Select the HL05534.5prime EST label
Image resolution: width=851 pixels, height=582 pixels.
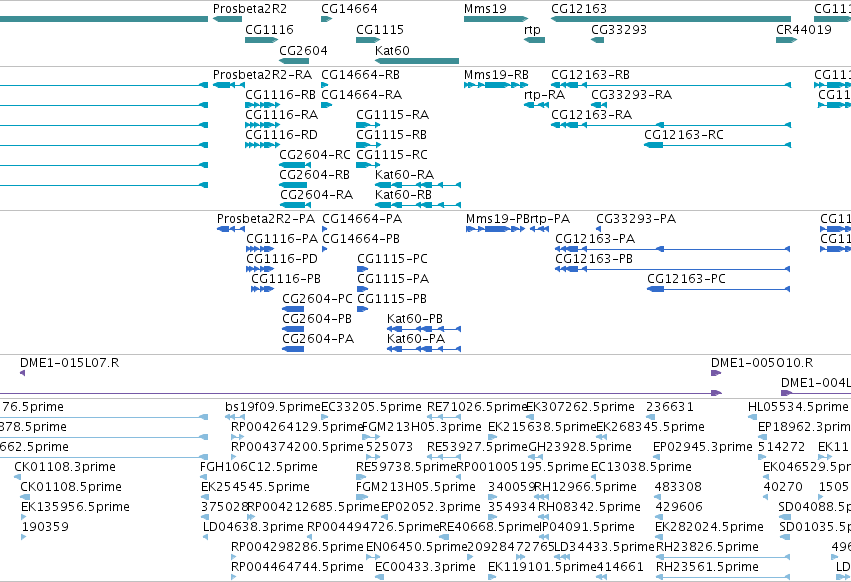(x=798, y=407)
